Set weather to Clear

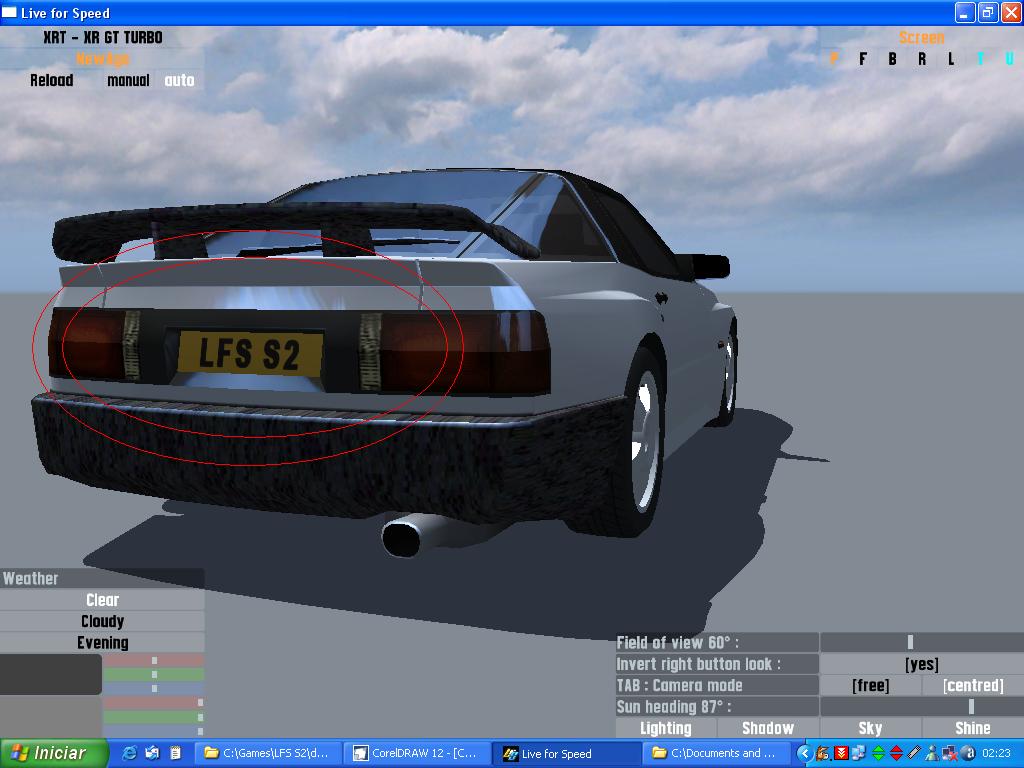tap(103, 600)
